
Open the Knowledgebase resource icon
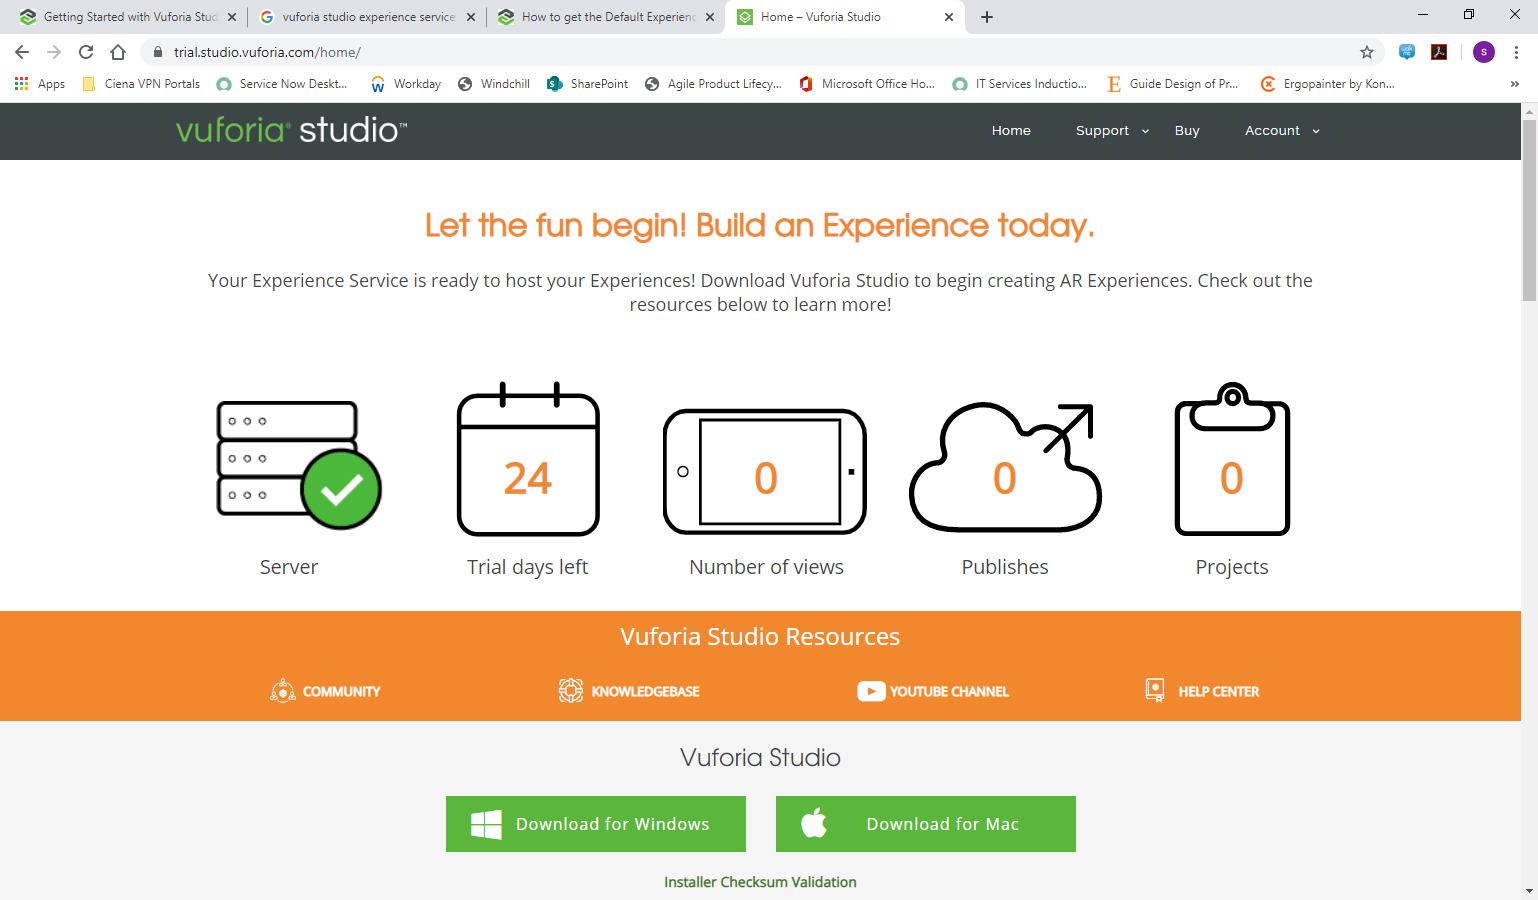coord(571,691)
